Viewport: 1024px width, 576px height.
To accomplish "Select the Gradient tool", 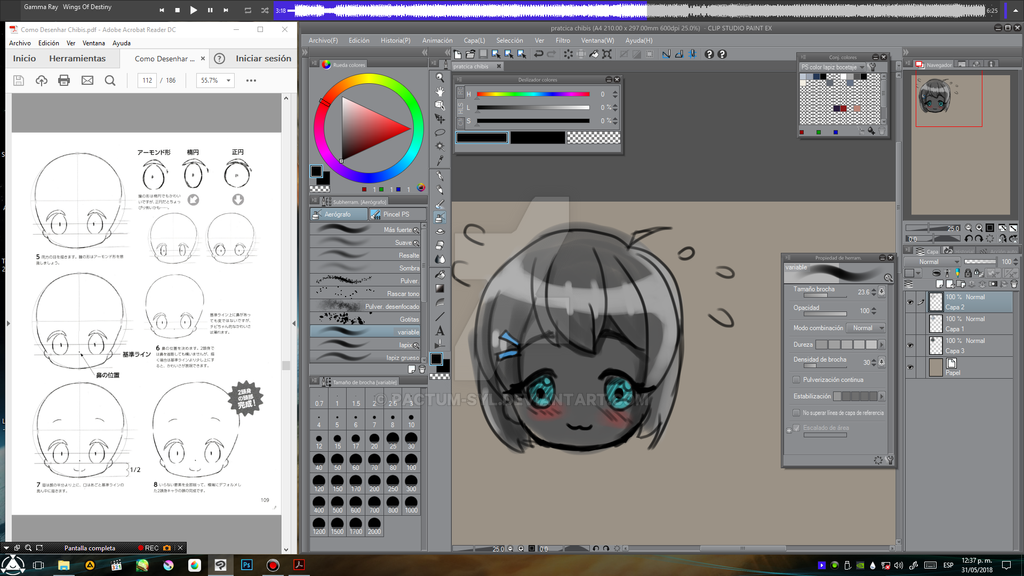I will coord(440,288).
